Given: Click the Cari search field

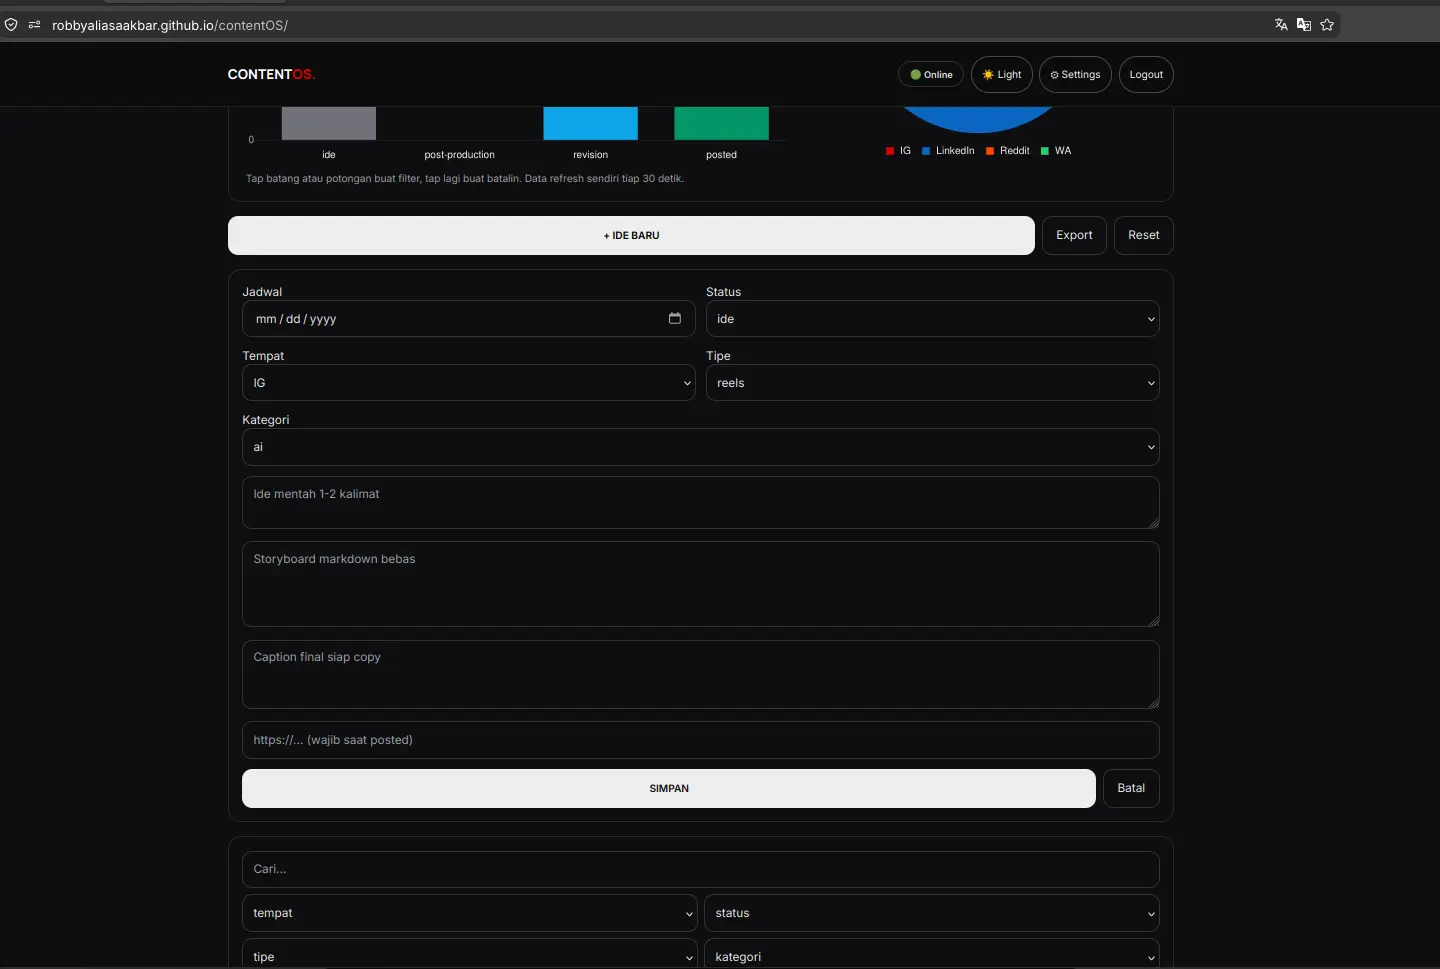Looking at the screenshot, I should click(701, 869).
